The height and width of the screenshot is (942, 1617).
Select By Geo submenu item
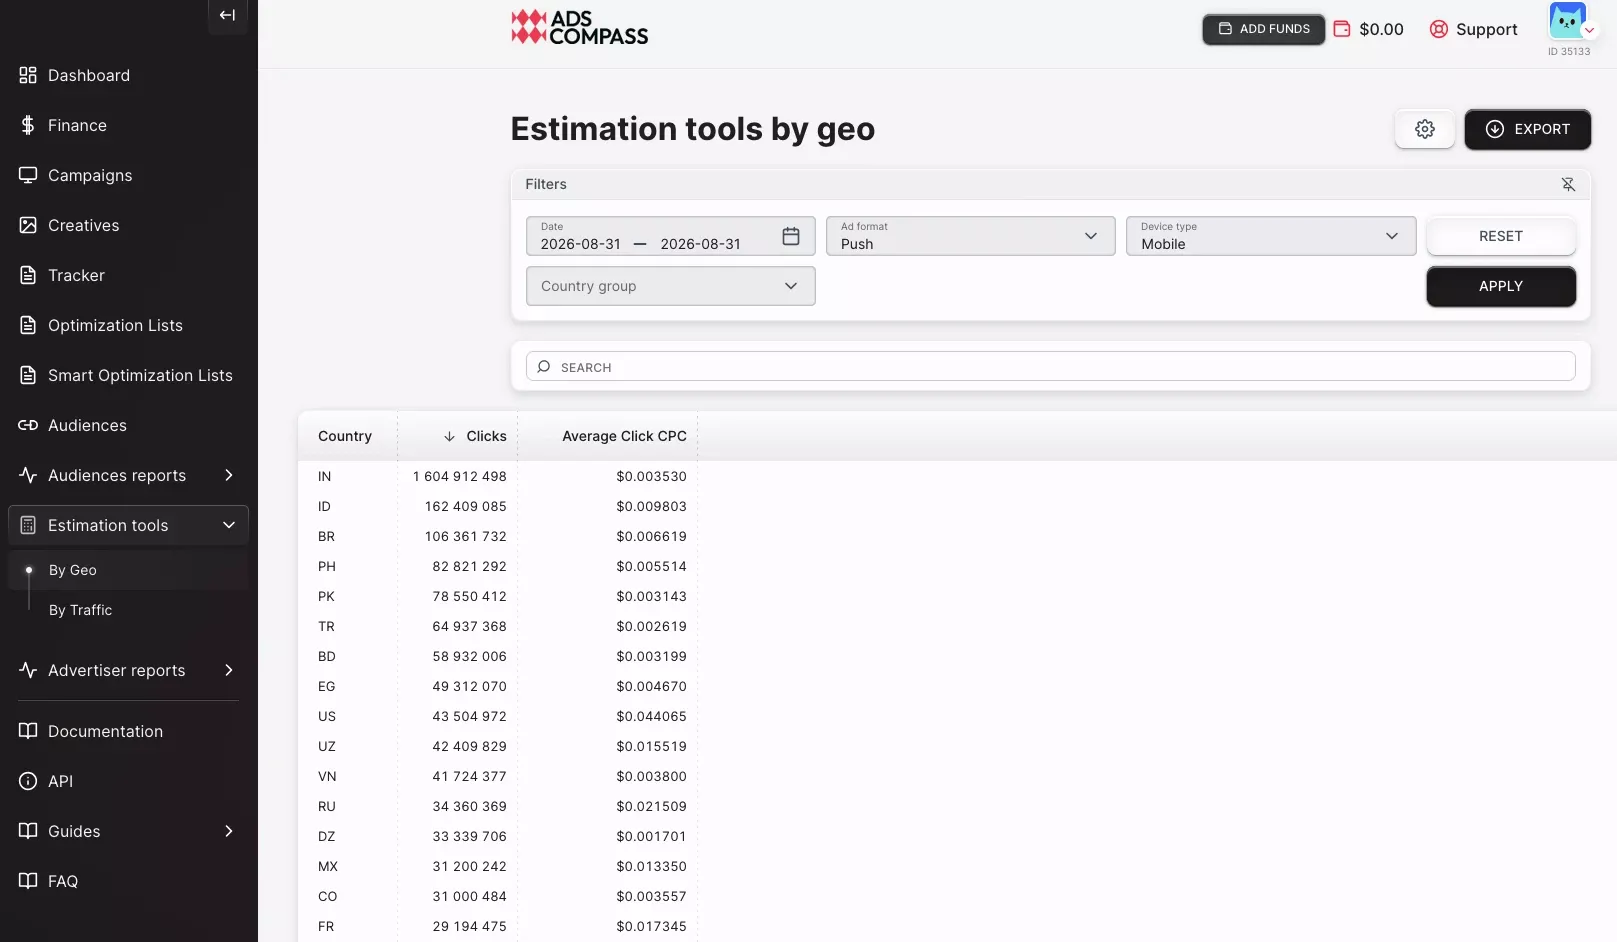pos(73,570)
